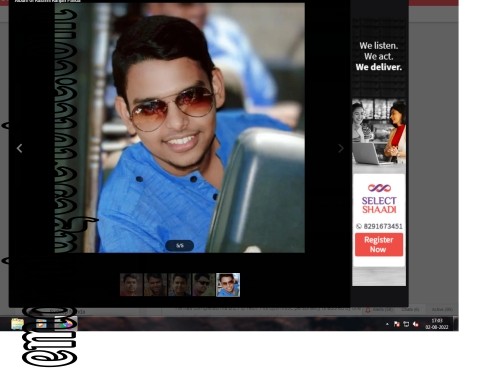The width and height of the screenshot is (500, 375).
Task: Open the third photo thumbnail
Action: [x=179, y=285]
